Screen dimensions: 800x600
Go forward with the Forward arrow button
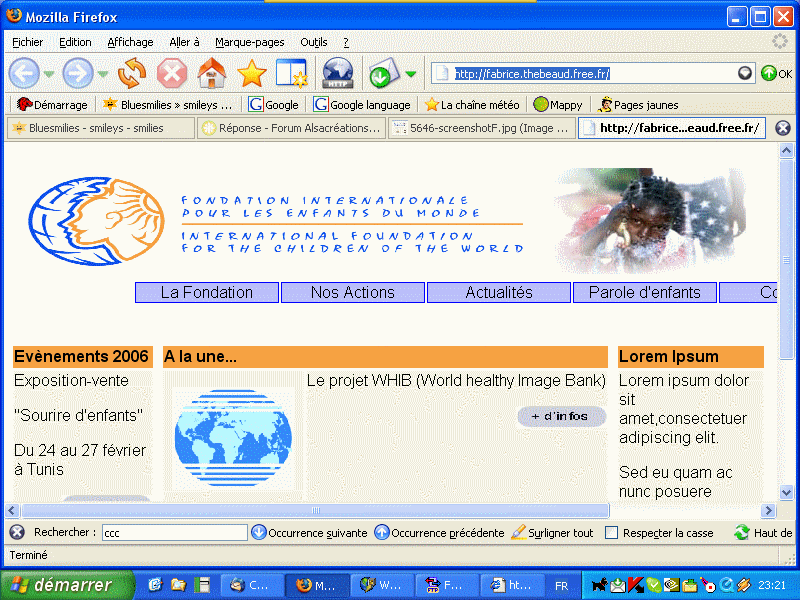click(x=78, y=73)
